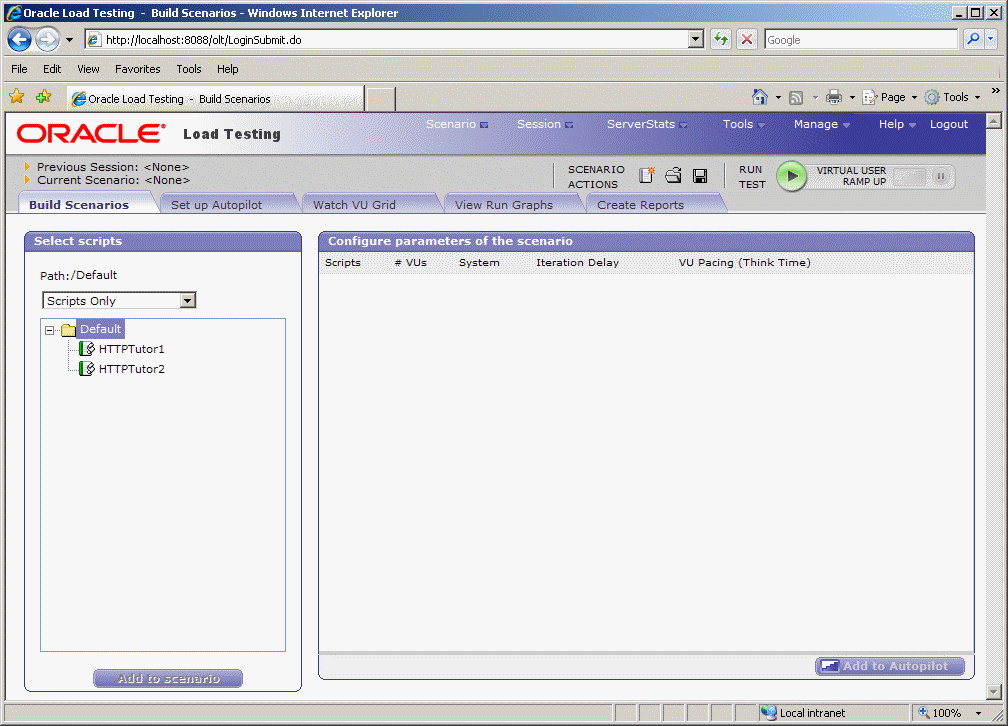Click the Logout link
Screen dimensions: 1008x726
tap(948, 124)
